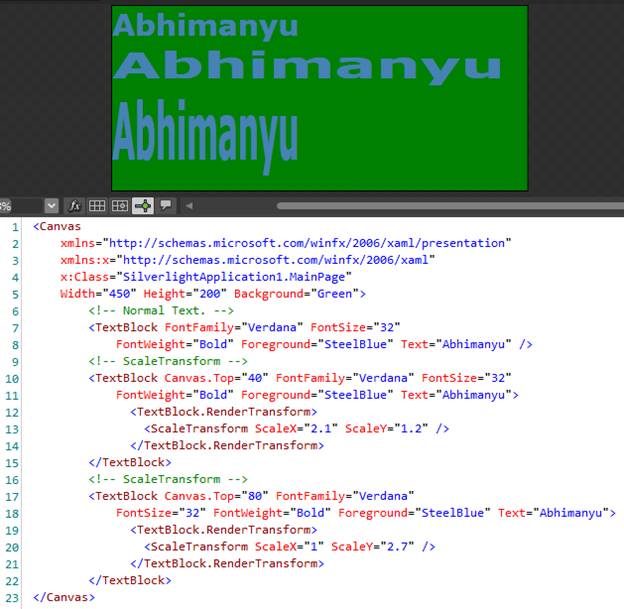Click ScaleY="2.7" attribute
This screenshot has width=624, height=609.
372,547
